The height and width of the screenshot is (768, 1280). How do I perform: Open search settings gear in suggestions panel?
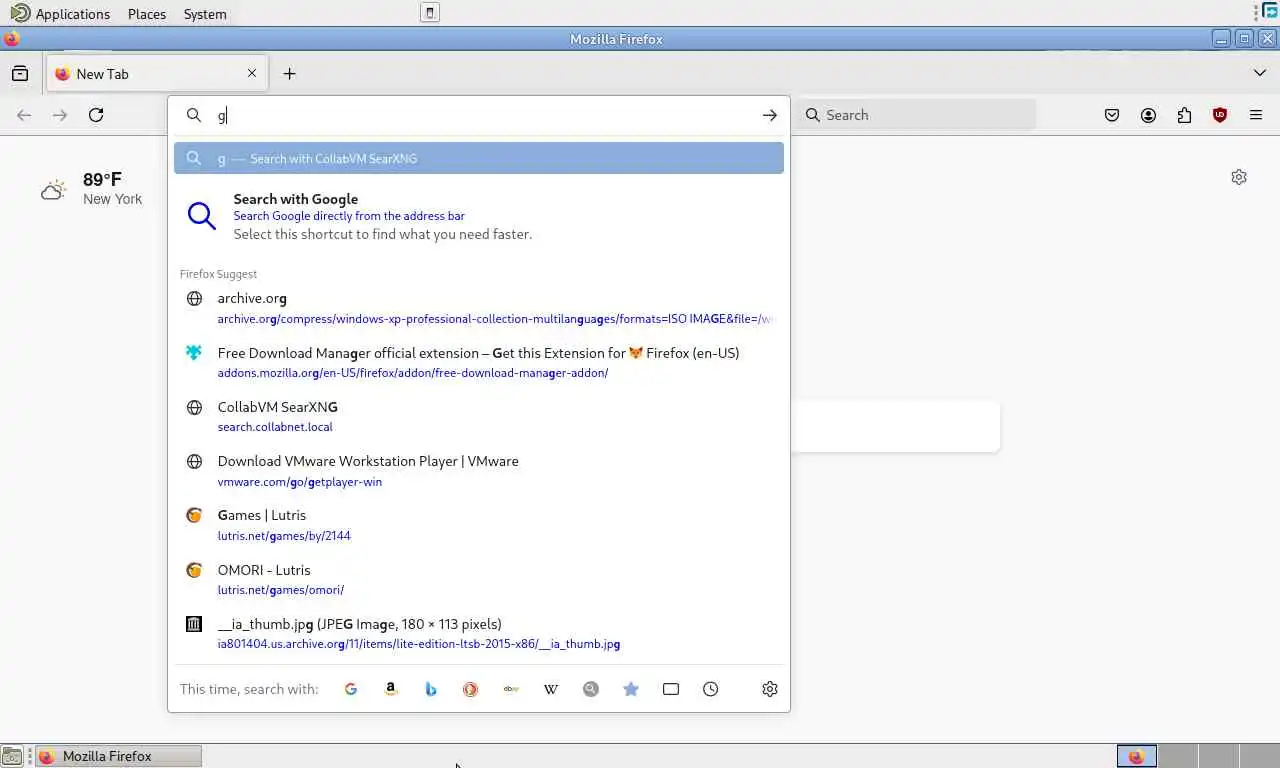770,689
